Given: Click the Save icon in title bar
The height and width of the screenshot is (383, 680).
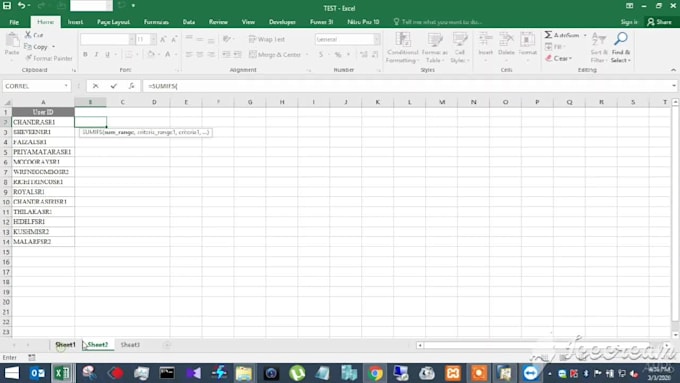Looking at the screenshot, I should 7,6.
